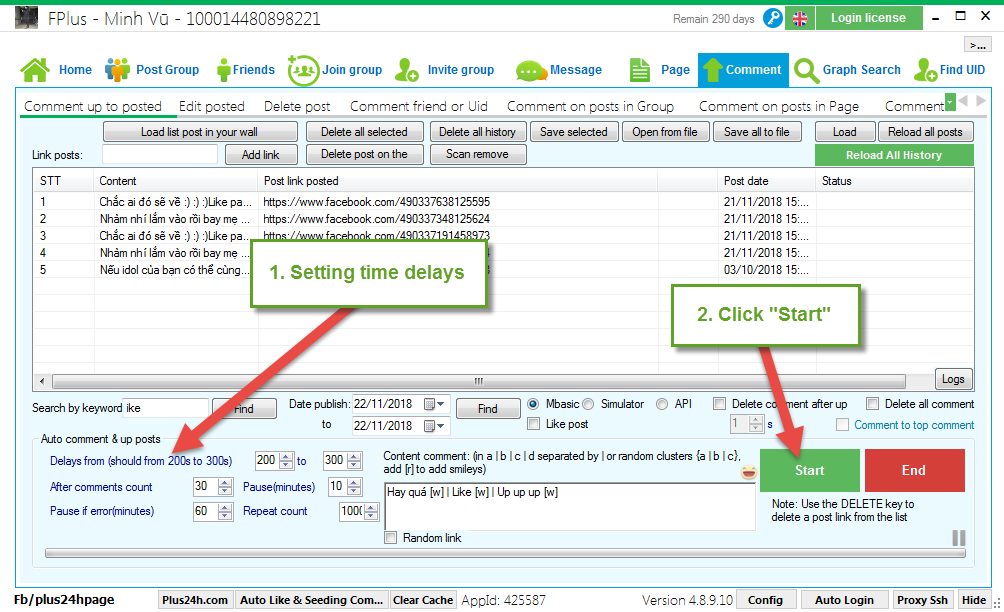
Task: Click the Delete all selected button
Action: click(364, 132)
